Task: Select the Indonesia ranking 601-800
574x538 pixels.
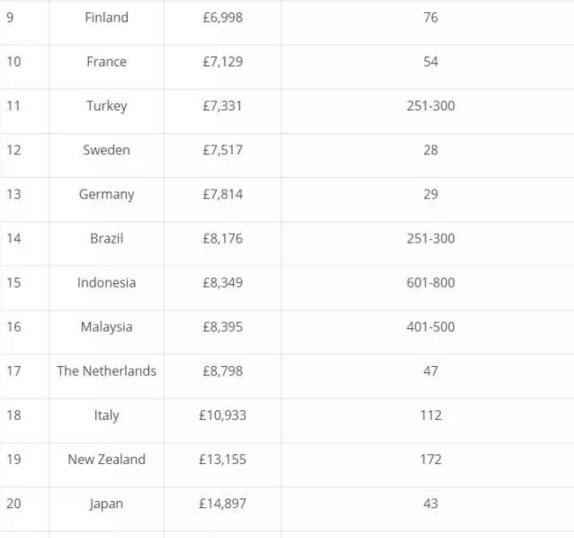Action: pos(430,283)
